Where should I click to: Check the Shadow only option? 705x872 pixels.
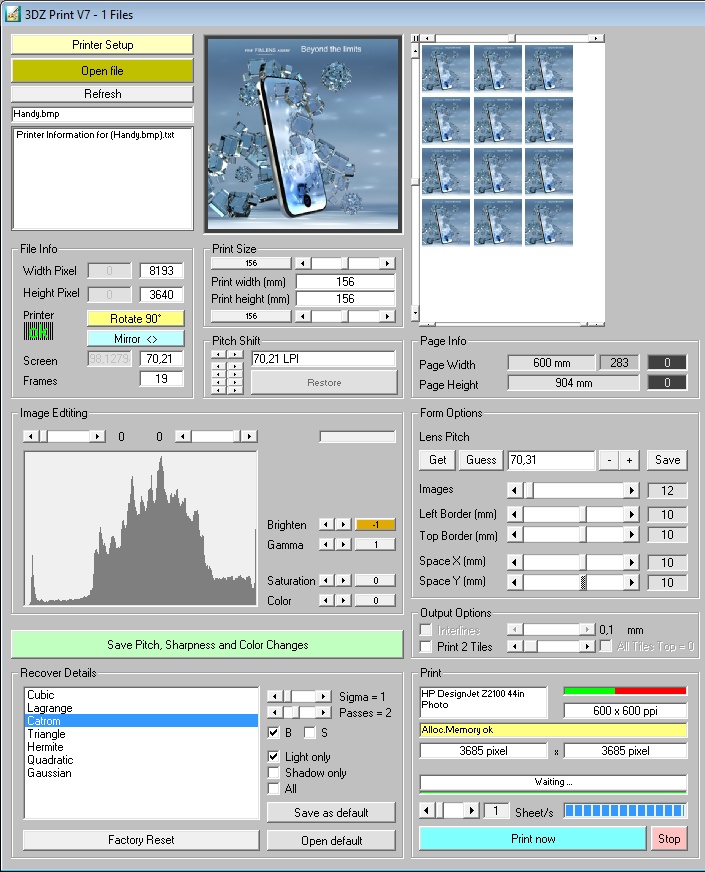click(274, 773)
